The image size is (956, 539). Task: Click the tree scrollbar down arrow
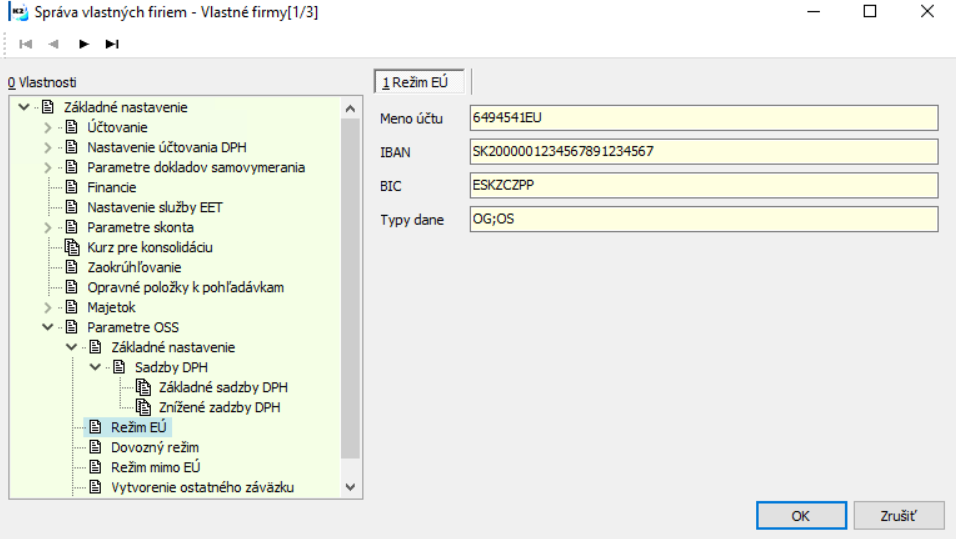[350, 487]
